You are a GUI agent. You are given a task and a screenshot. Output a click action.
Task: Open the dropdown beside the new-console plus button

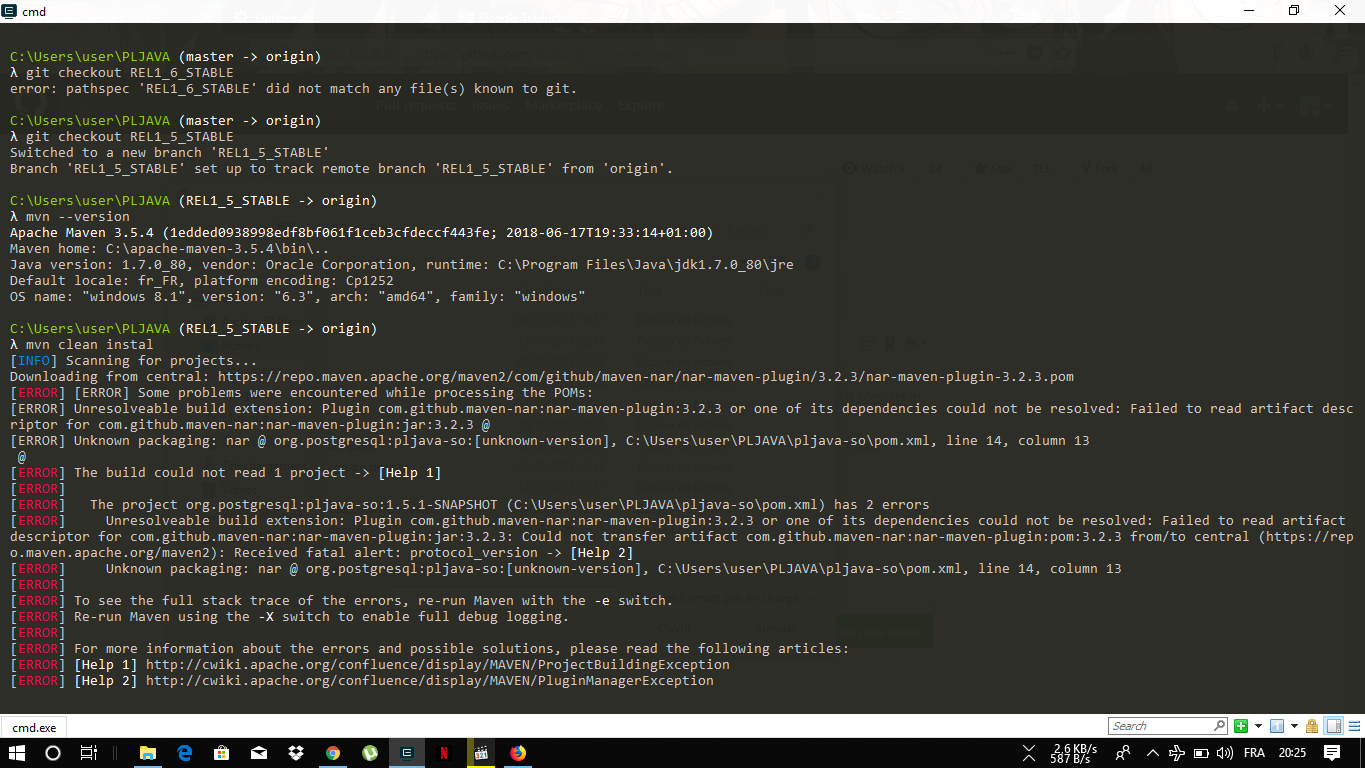(x=1258, y=725)
